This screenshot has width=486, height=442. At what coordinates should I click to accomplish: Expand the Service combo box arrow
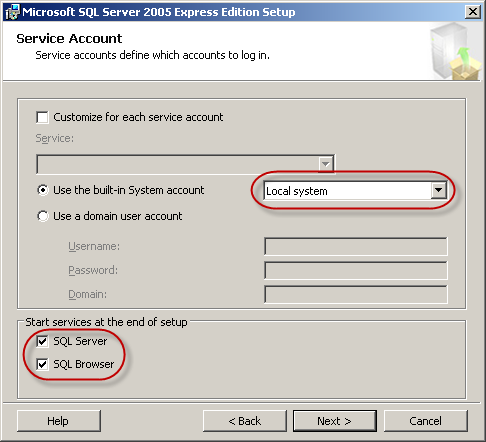pos(326,164)
